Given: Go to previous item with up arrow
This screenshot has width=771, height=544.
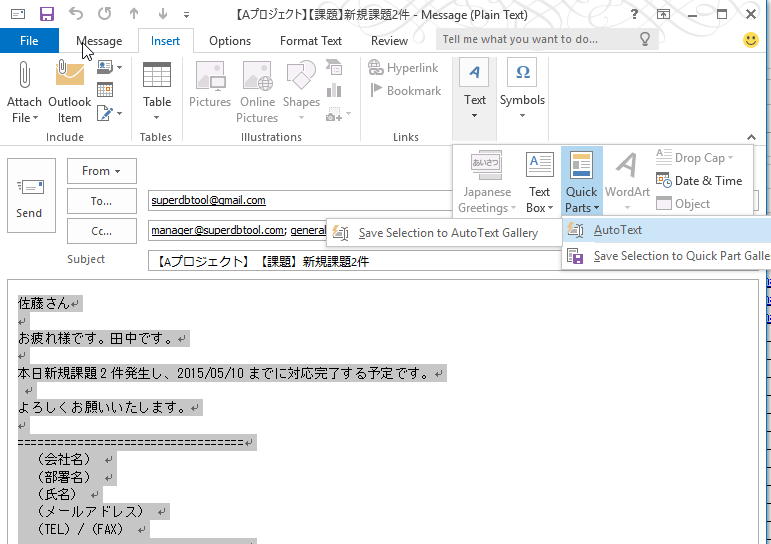Looking at the screenshot, I should pyautogui.click(x=134, y=14).
